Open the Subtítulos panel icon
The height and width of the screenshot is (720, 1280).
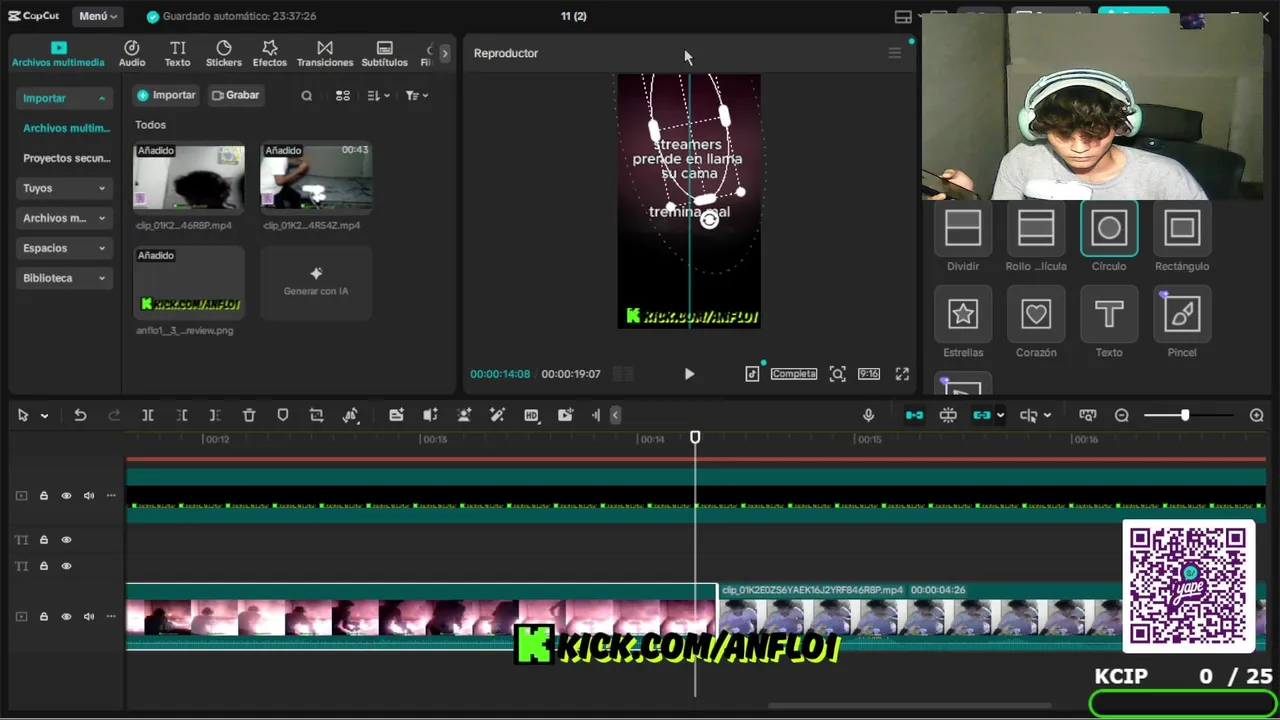[x=384, y=54]
